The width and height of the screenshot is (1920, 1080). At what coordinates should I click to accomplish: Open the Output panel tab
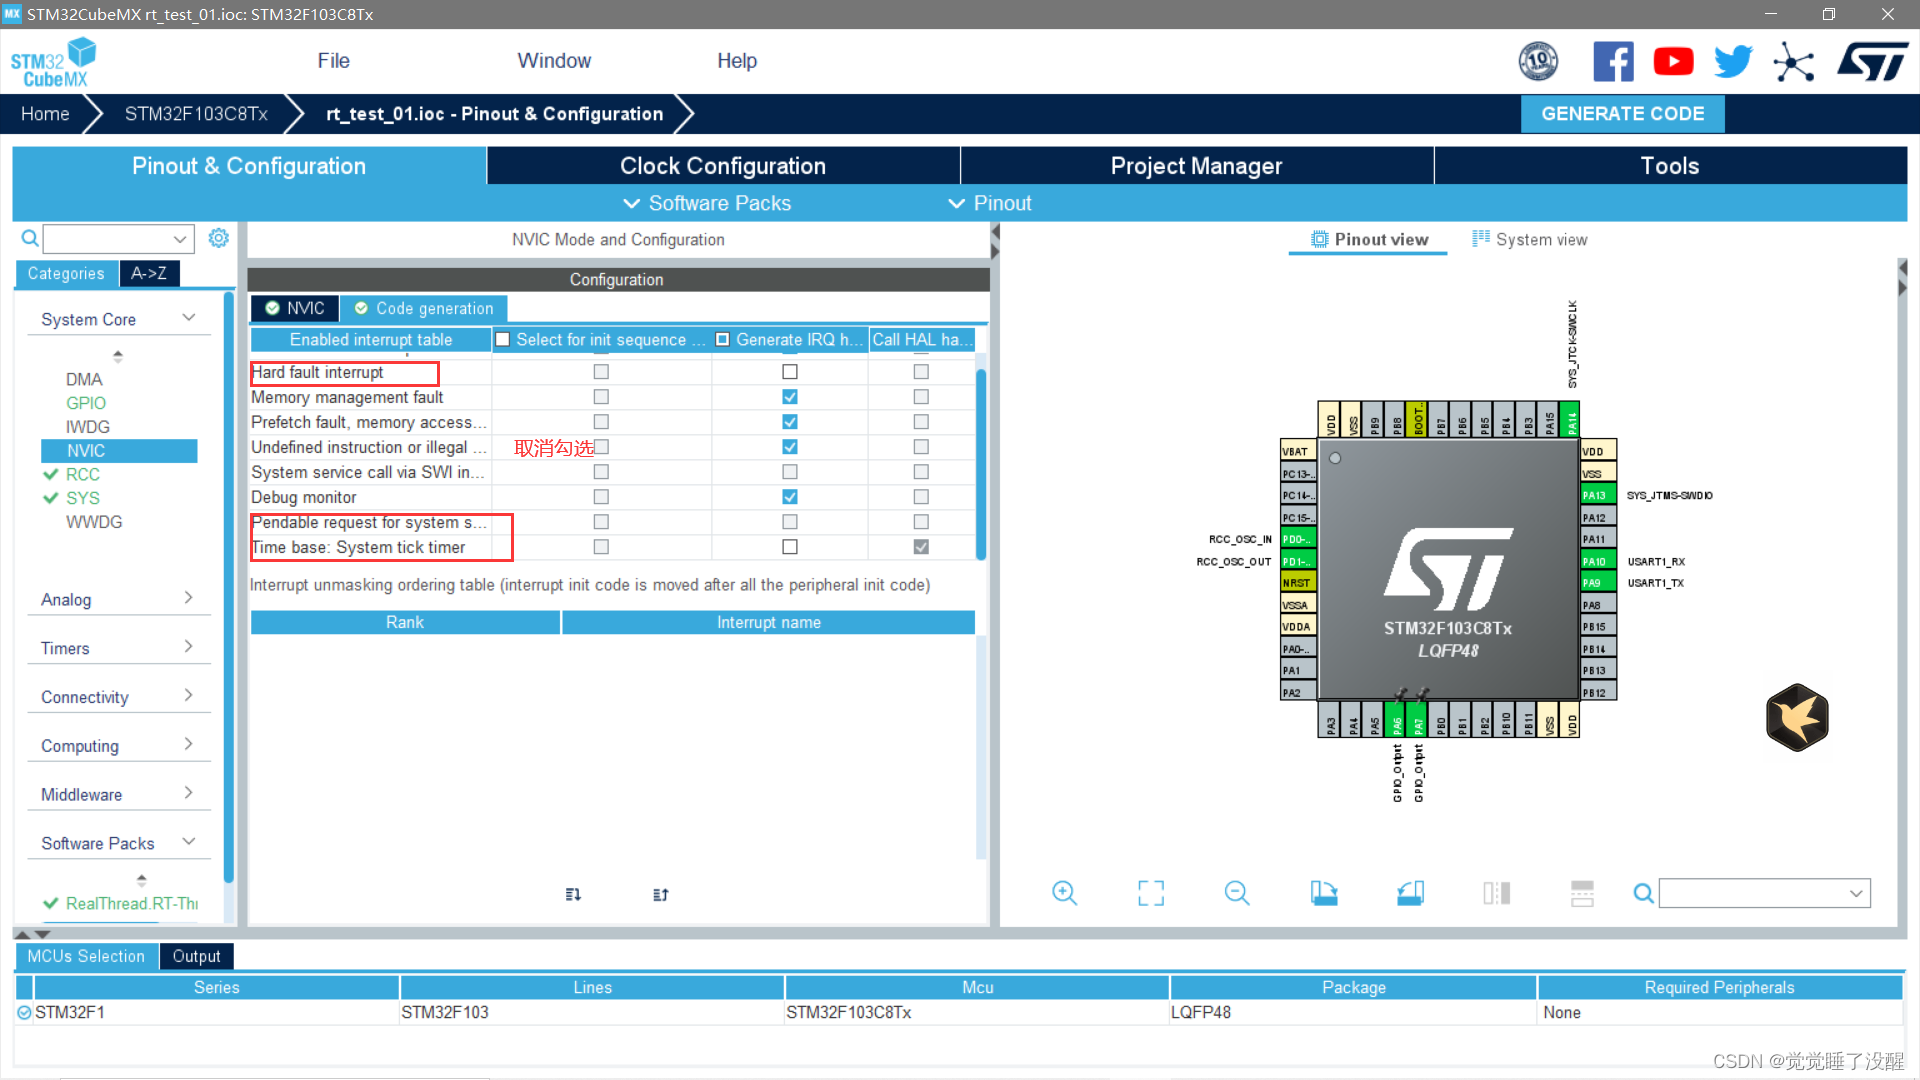196,956
